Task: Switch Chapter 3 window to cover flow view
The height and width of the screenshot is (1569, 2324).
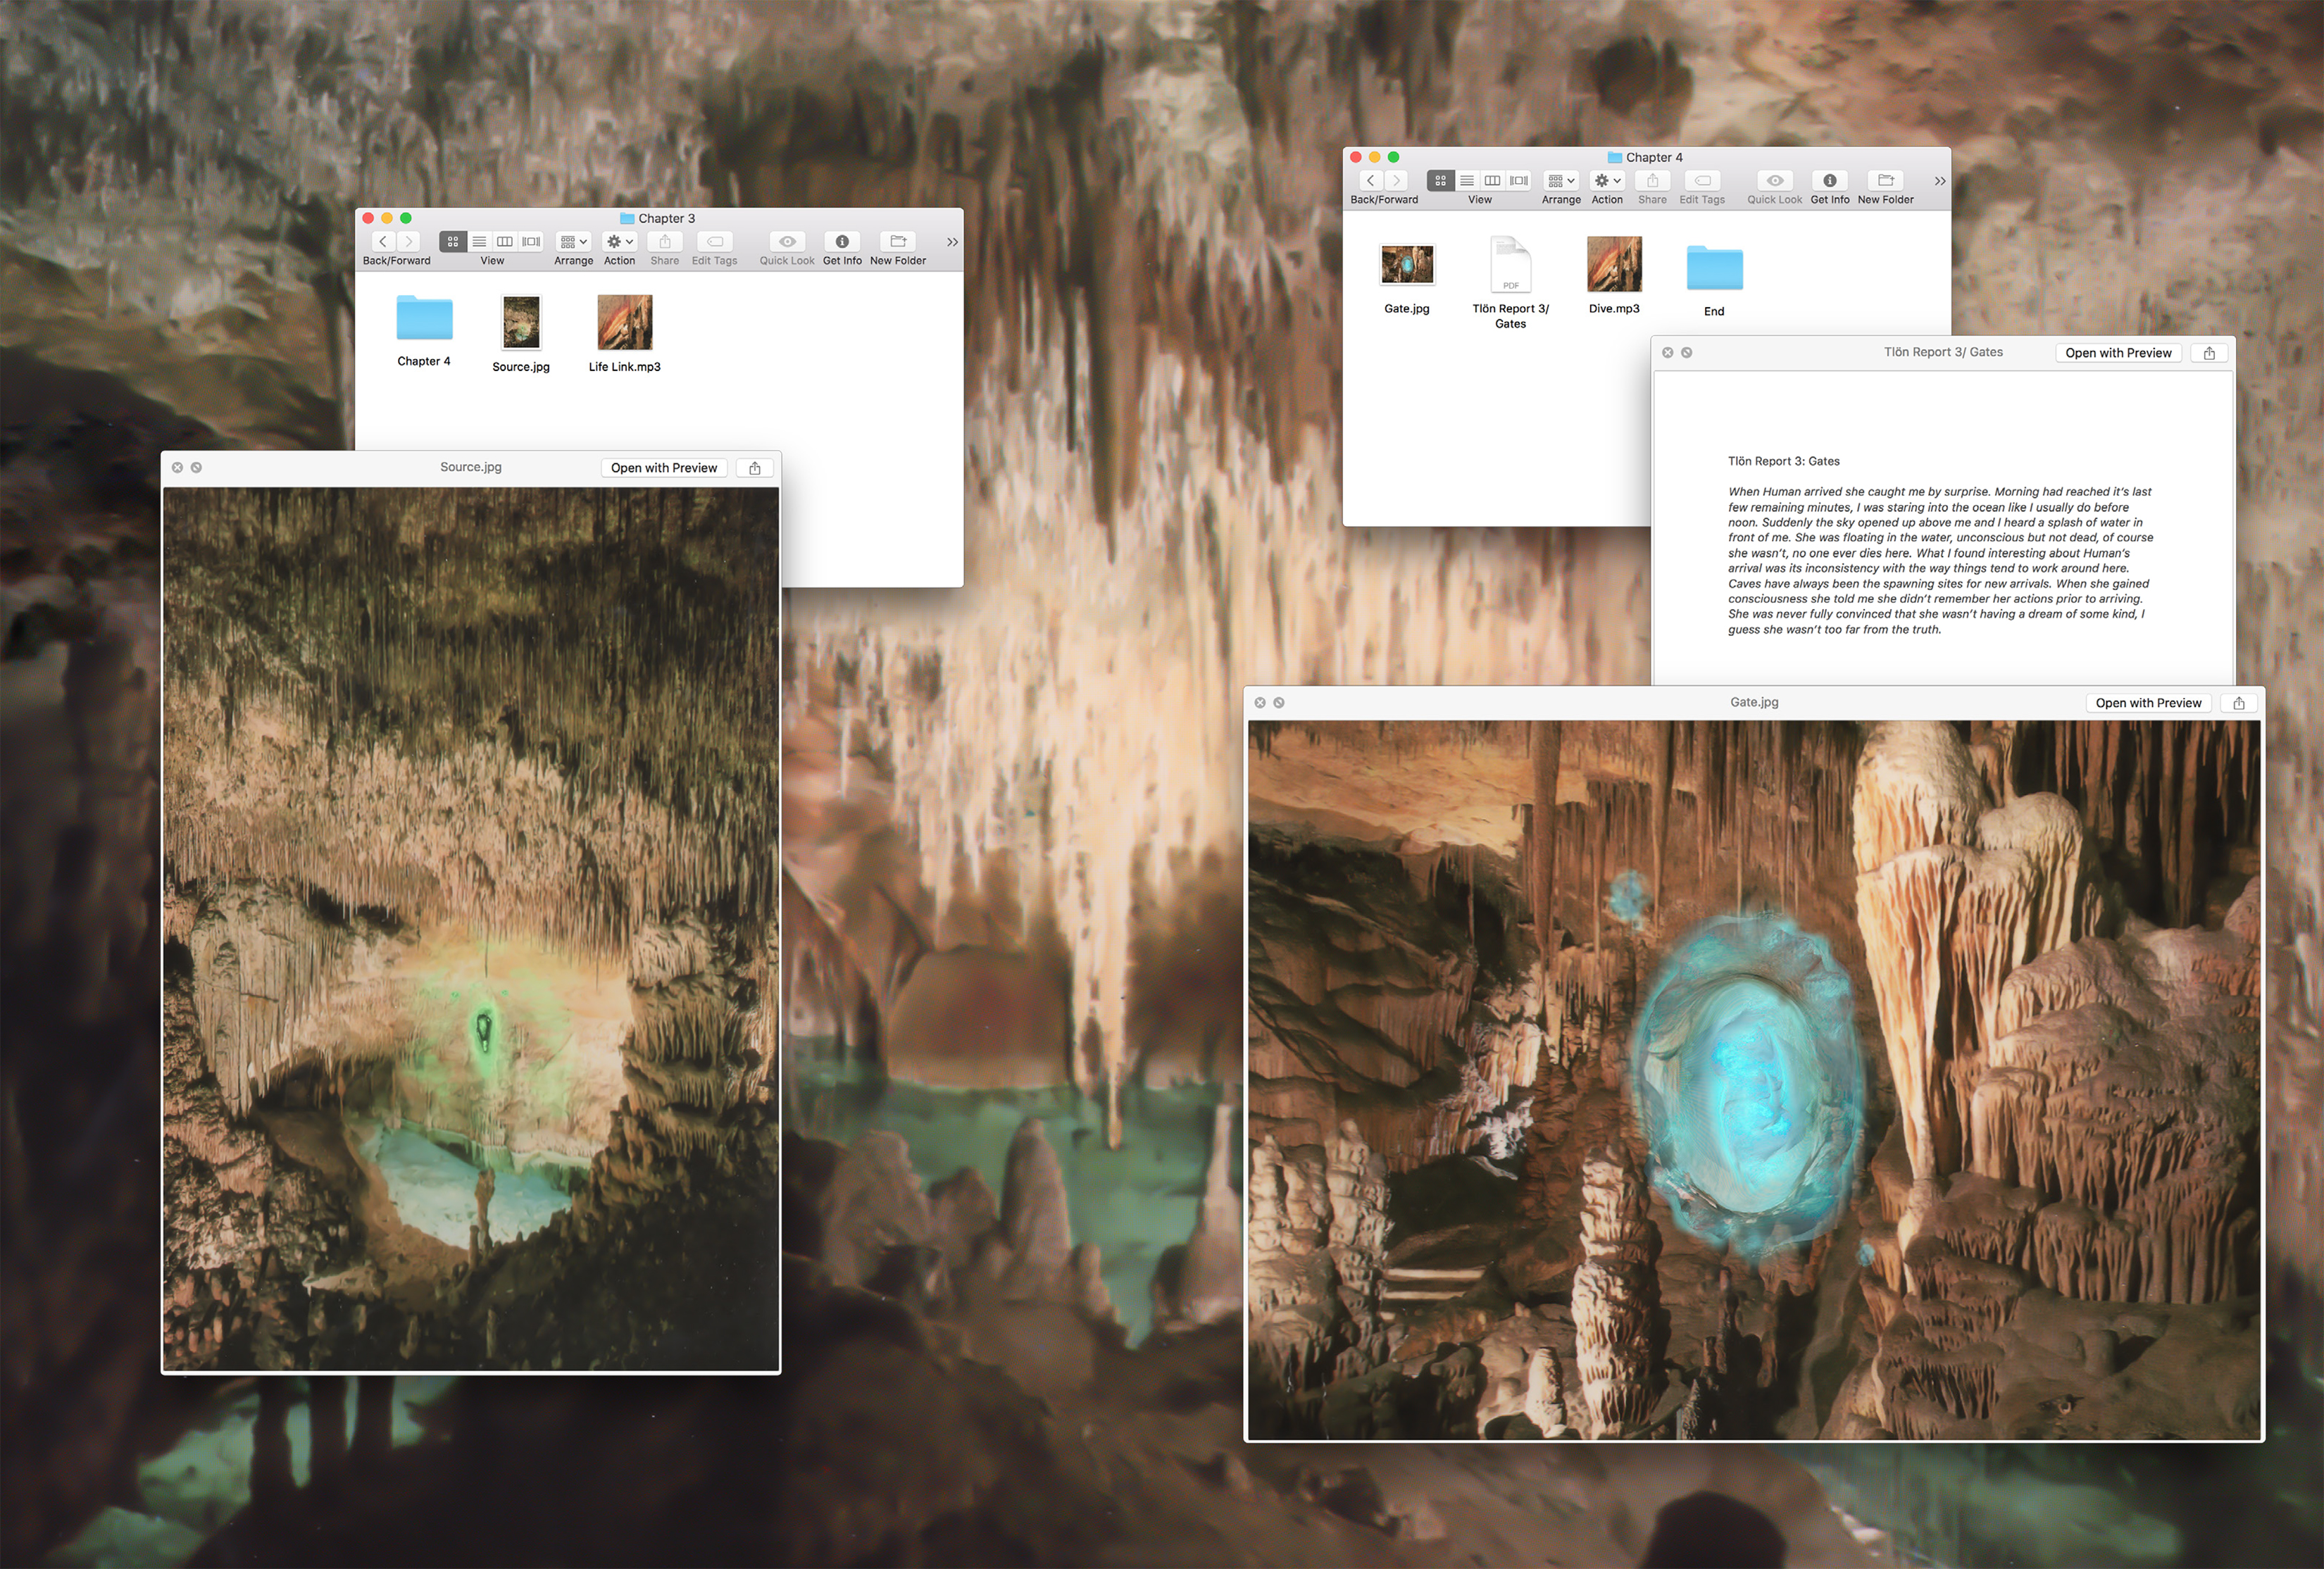Action: 531,242
